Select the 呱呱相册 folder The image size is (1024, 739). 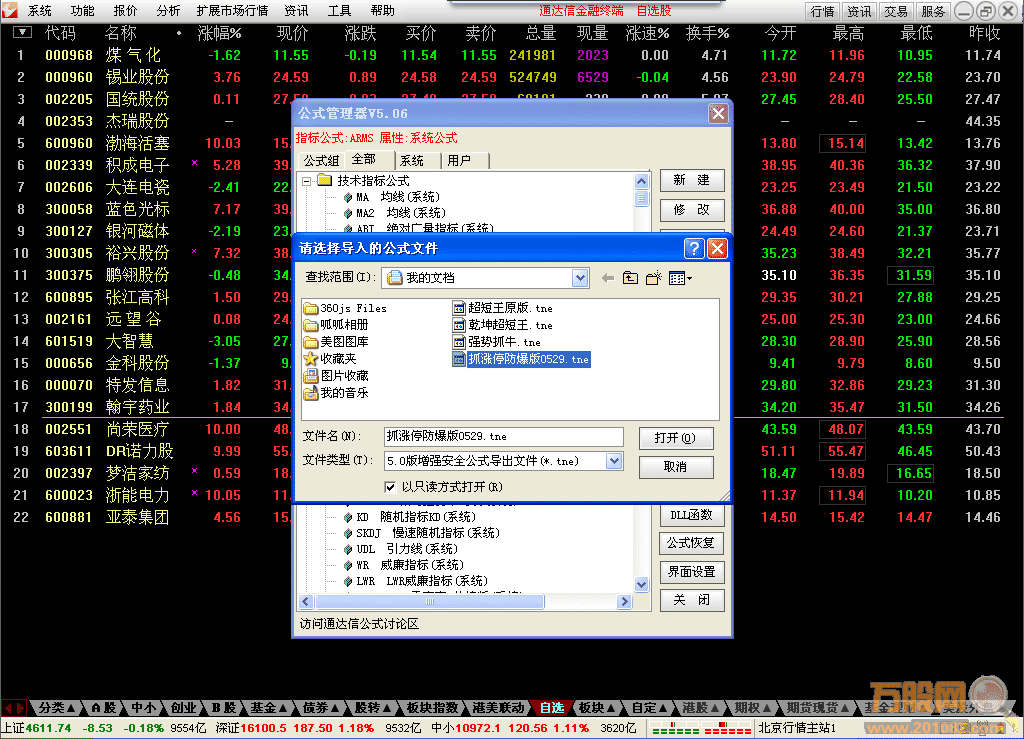(336, 325)
